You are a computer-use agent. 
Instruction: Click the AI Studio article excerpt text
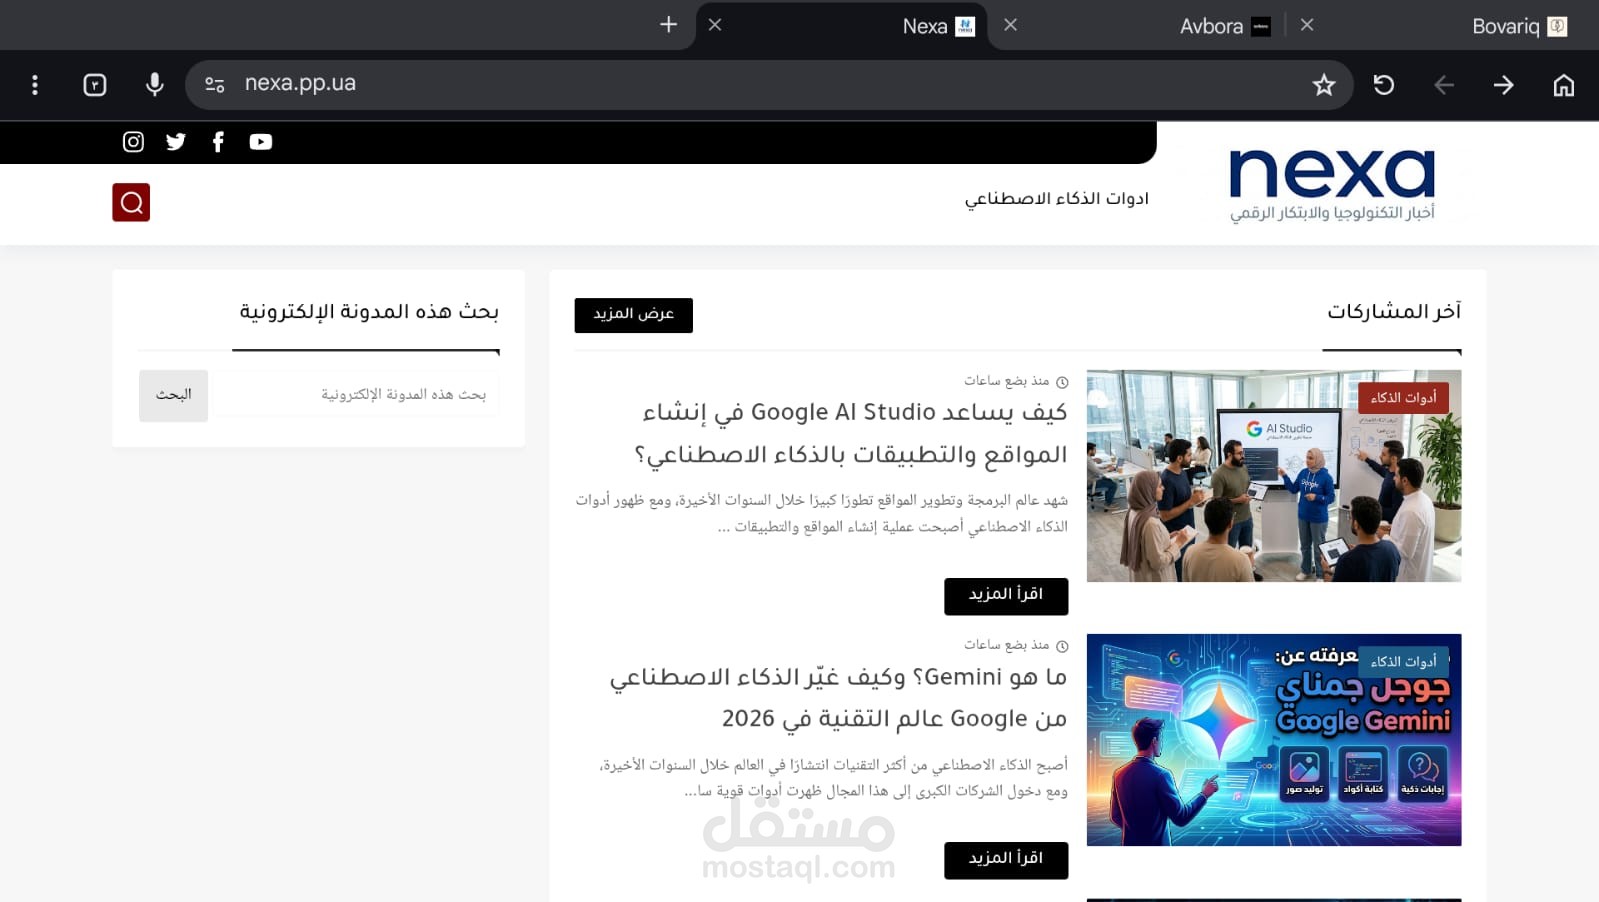(822, 513)
